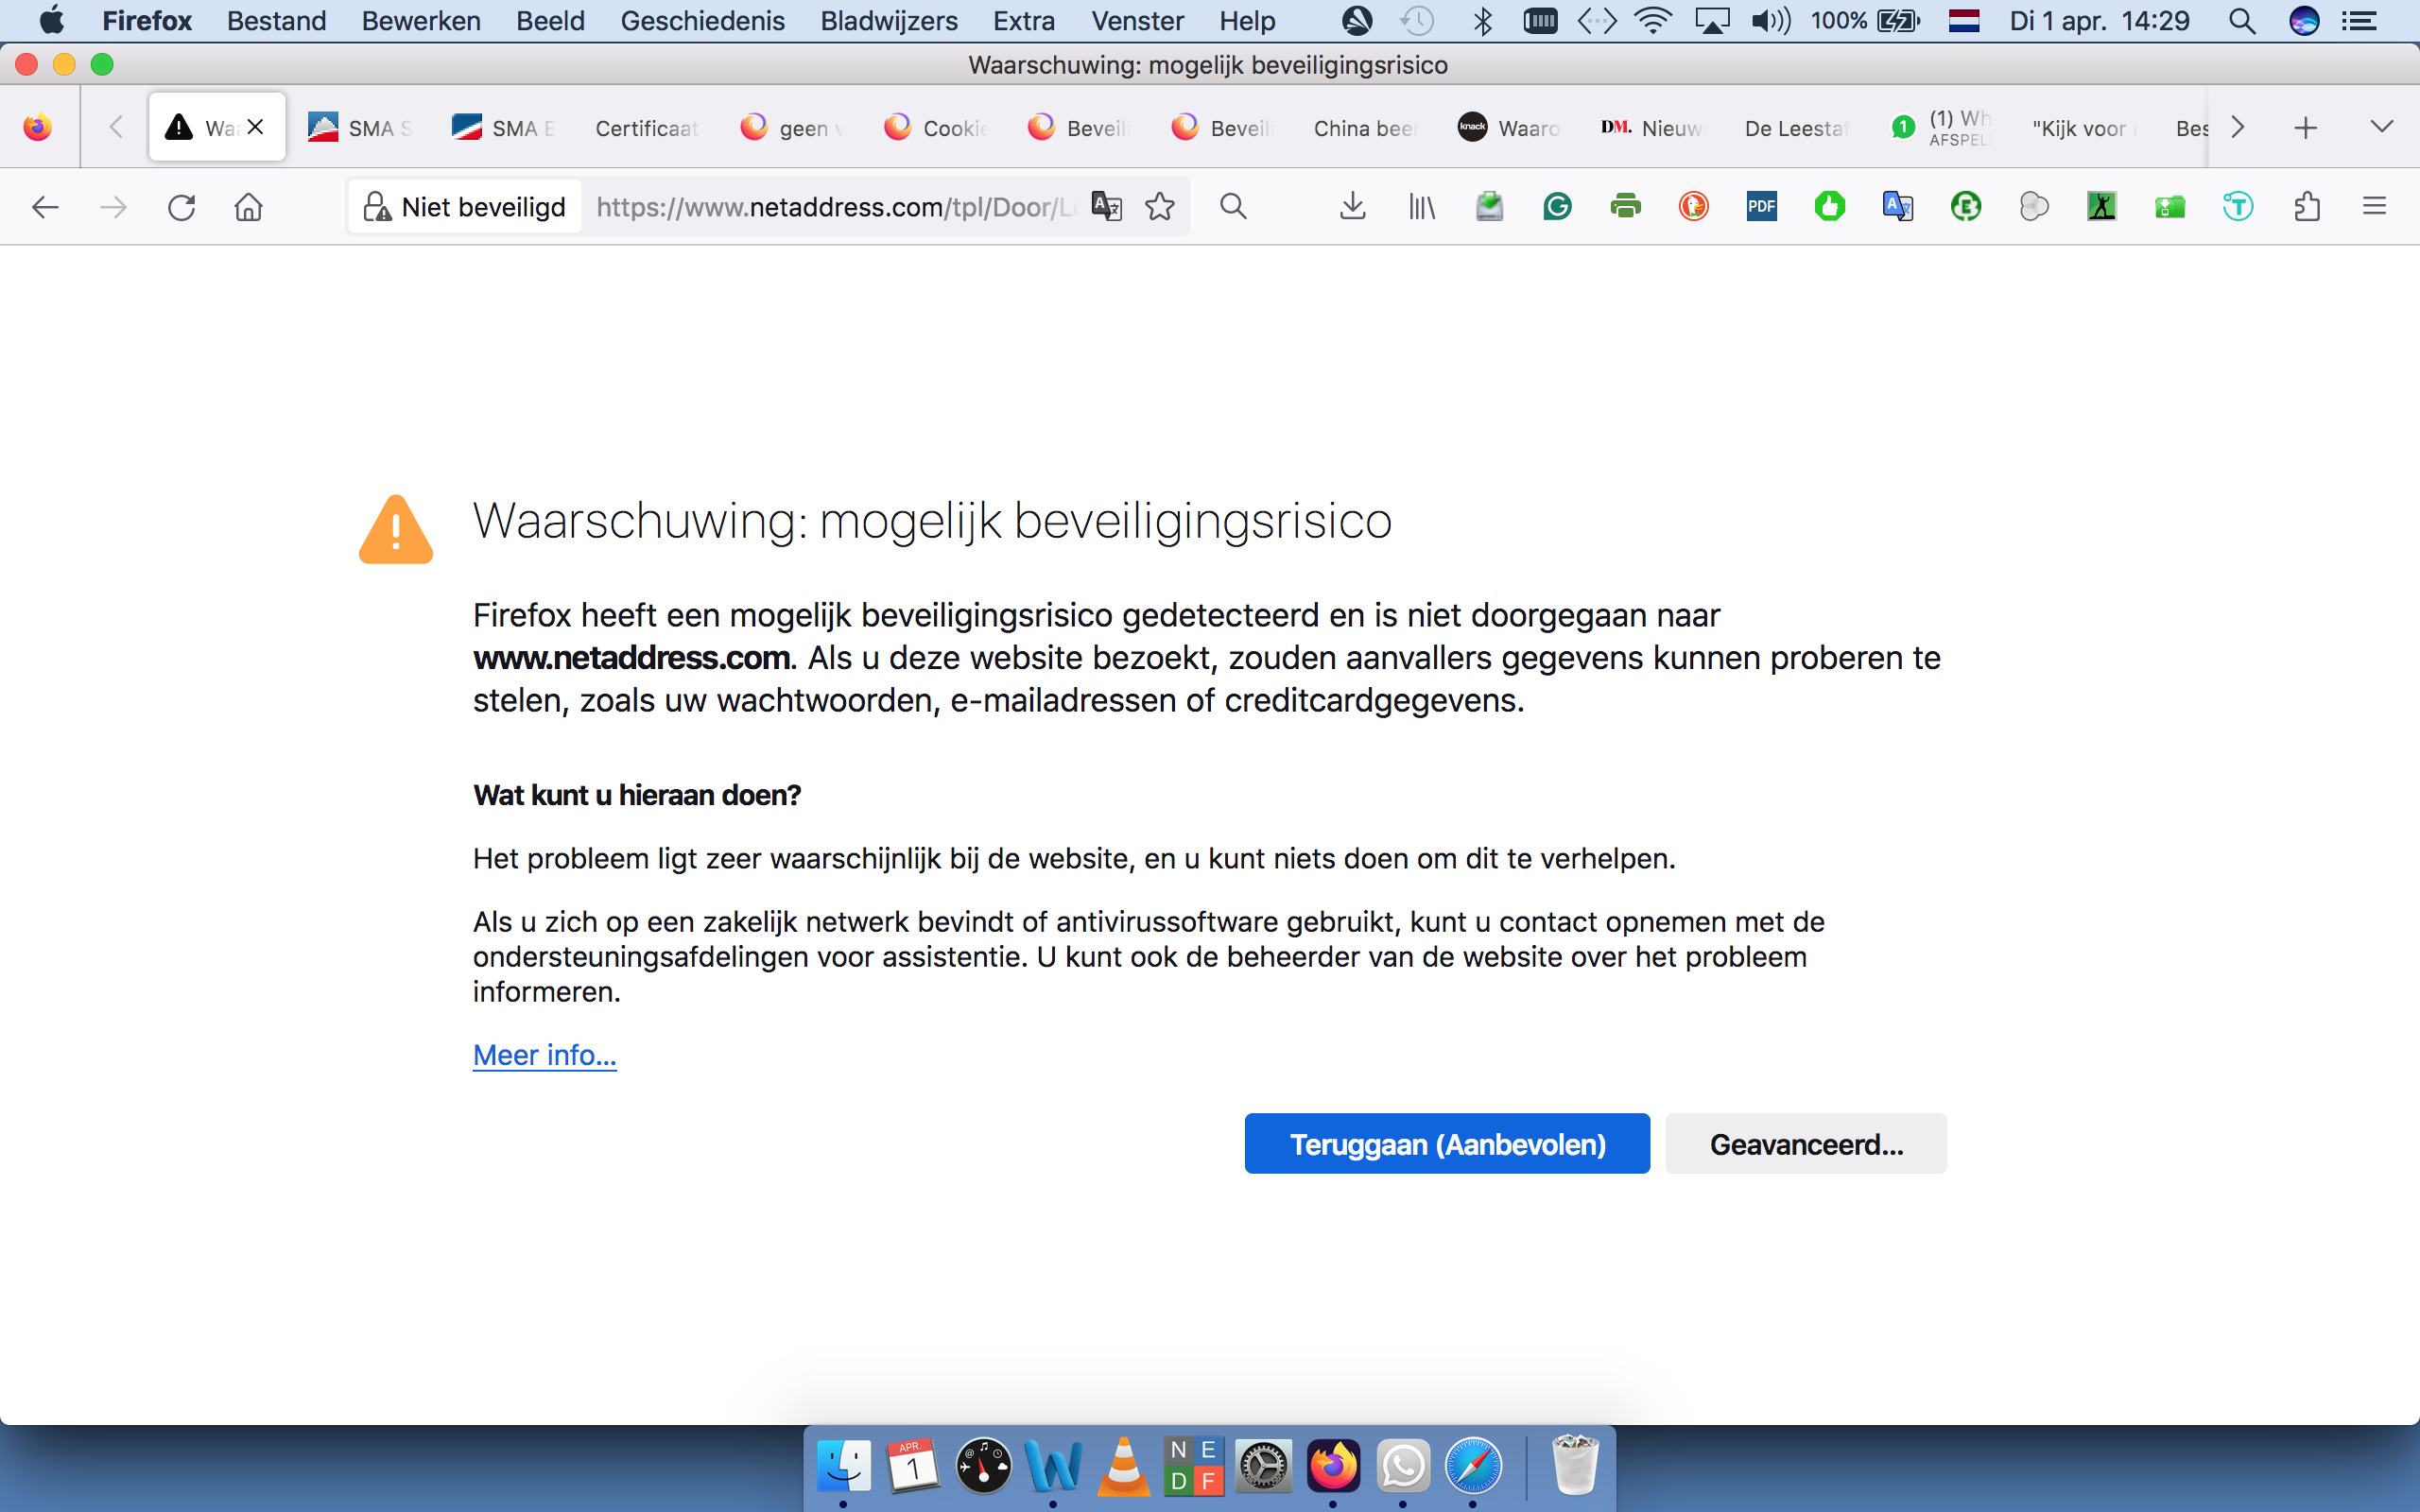This screenshot has height=1512, width=2420.
Task: Follow the Meer info... link
Action: click(544, 1055)
